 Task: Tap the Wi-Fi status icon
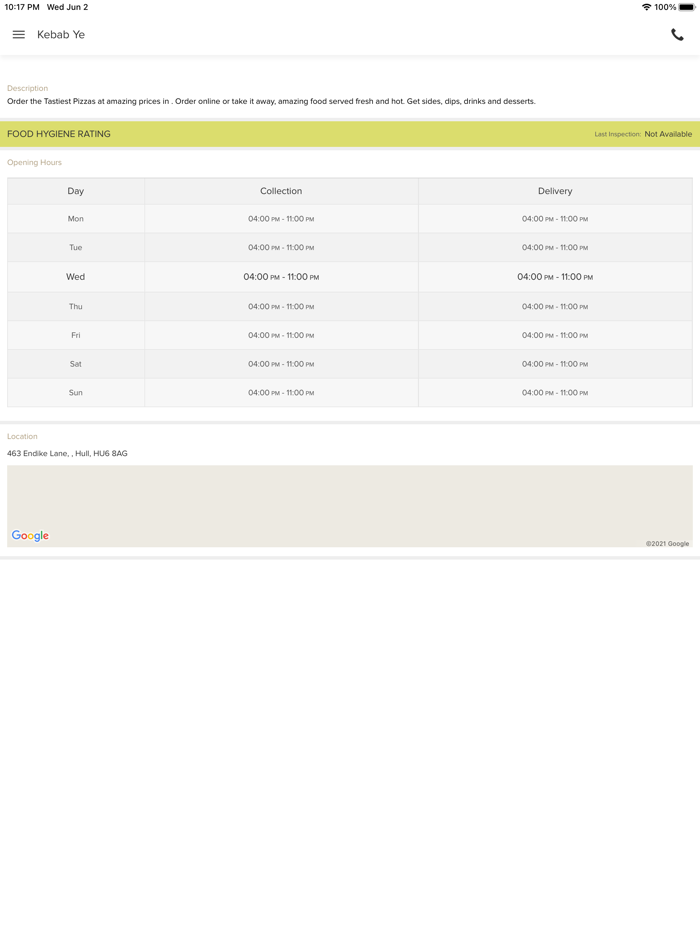646,7
